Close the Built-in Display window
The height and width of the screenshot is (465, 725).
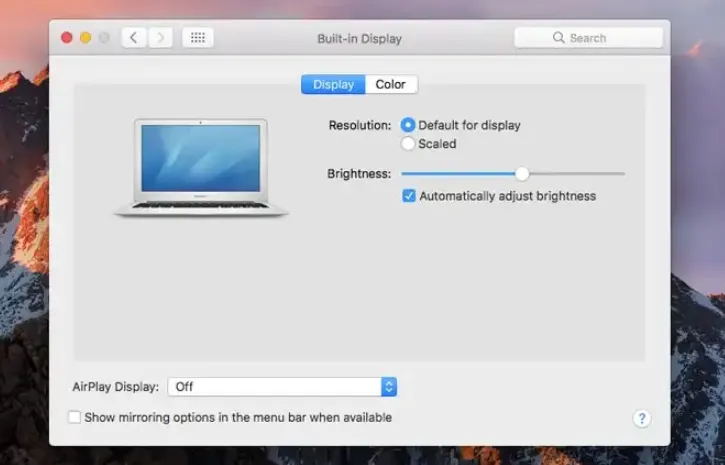(67, 37)
